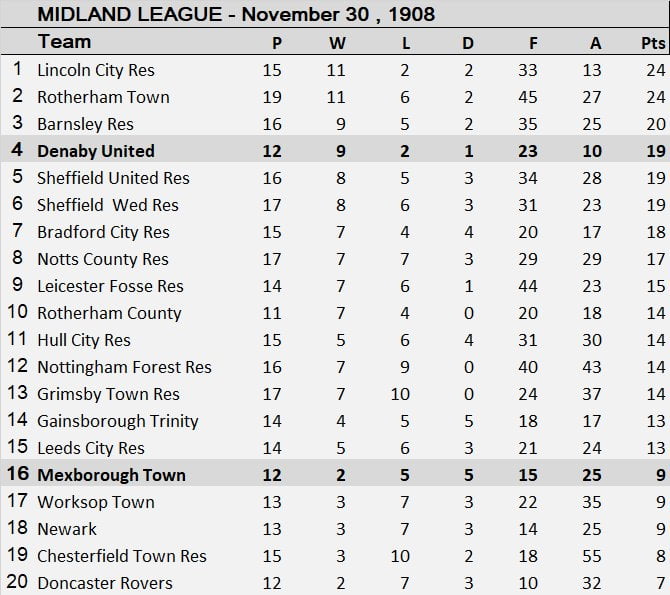Image resolution: width=670 pixels, height=595 pixels.
Task: Select the Nottingham Forest Res team name
Action: (124, 367)
